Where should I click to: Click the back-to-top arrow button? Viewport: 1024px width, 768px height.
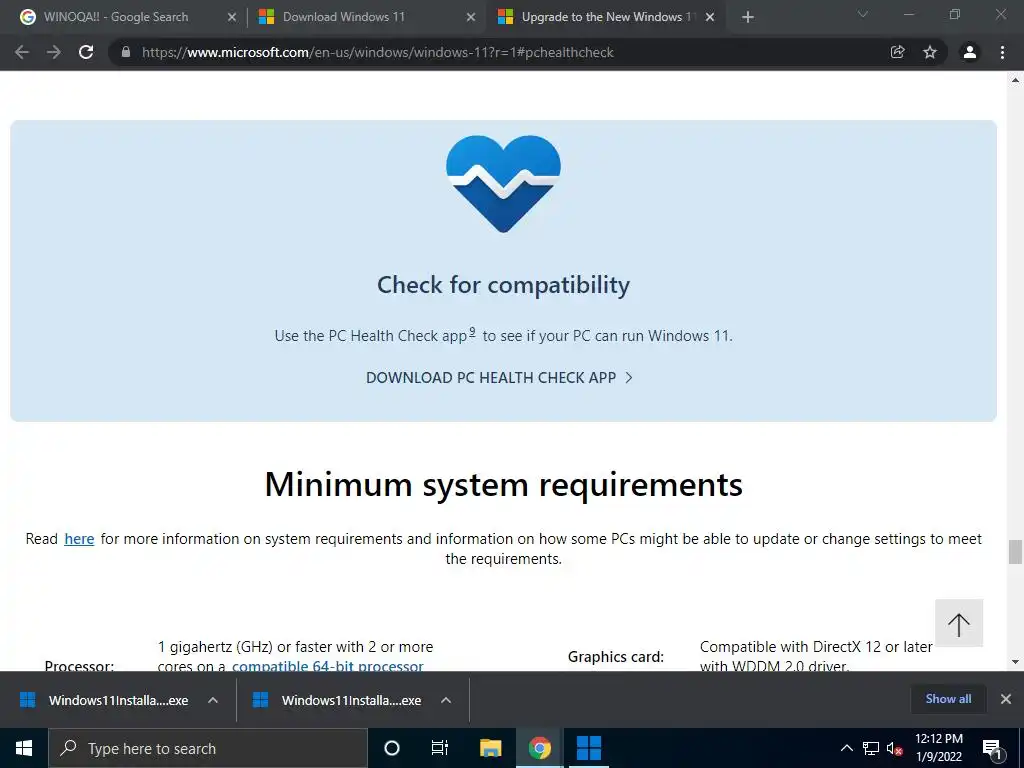coord(959,623)
